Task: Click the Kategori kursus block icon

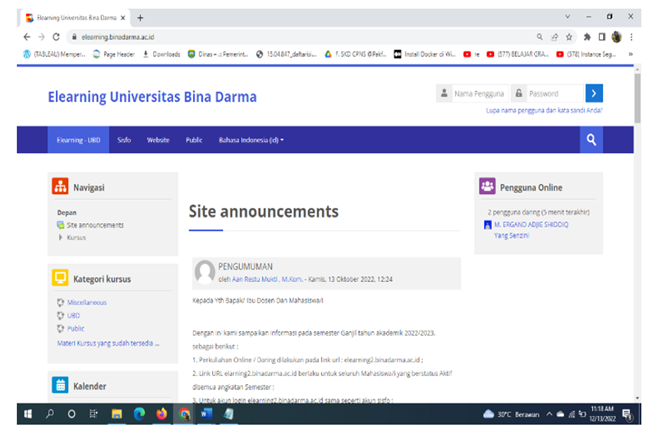Action: coord(60,278)
